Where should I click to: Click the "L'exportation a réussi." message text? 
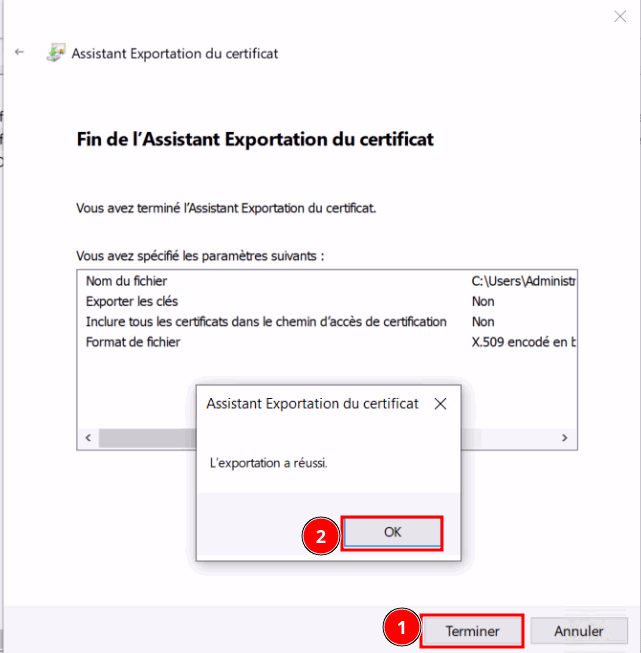click(x=269, y=463)
